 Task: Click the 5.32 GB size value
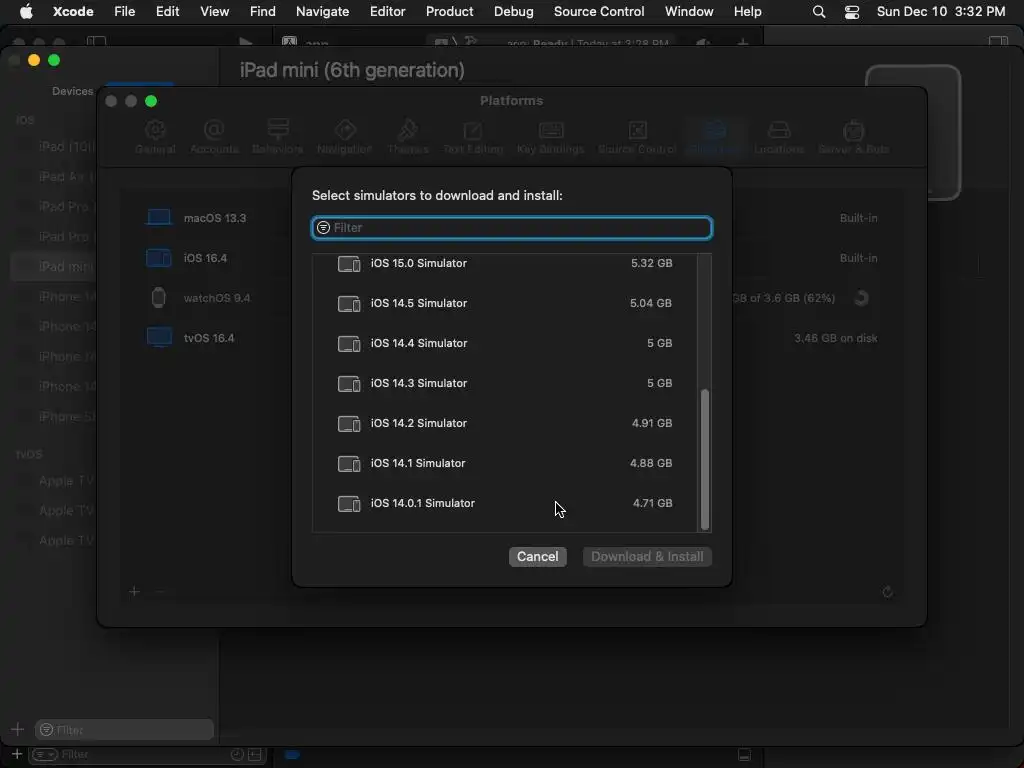651,263
